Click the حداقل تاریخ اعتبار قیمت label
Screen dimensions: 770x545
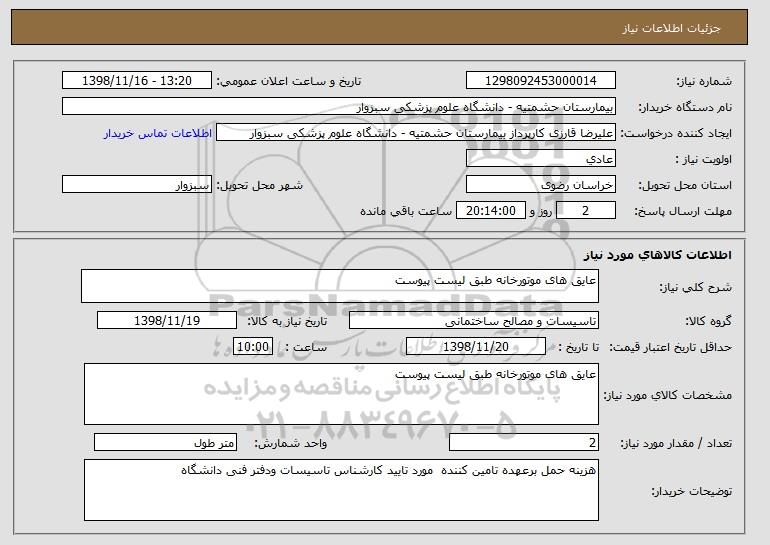(671, 347)
